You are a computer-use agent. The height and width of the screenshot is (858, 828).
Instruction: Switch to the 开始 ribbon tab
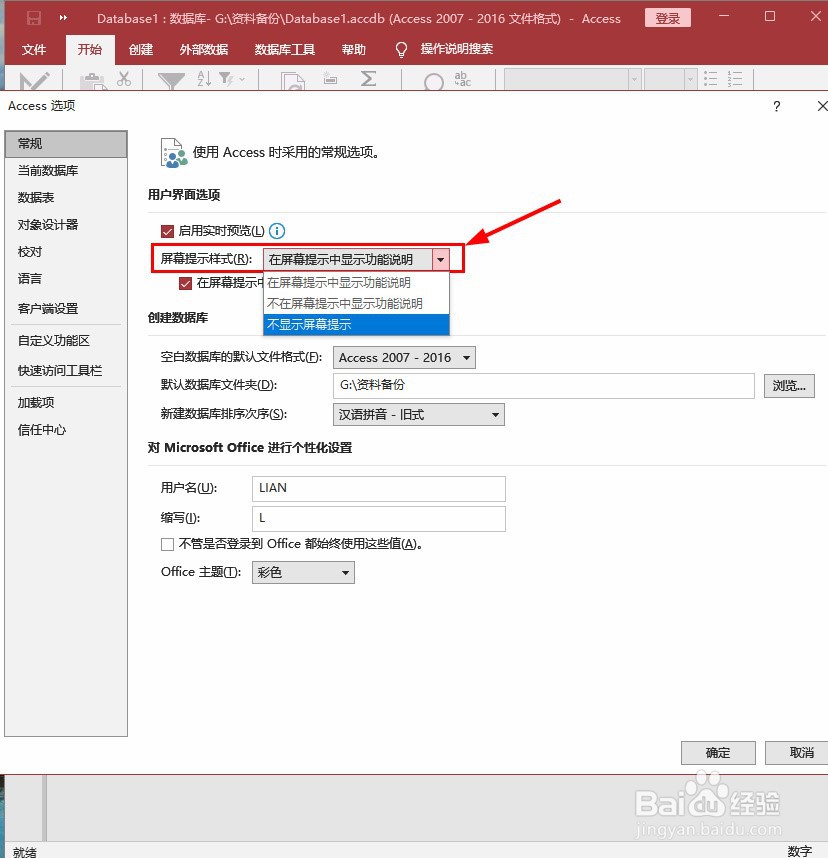(x=90, y=50)
